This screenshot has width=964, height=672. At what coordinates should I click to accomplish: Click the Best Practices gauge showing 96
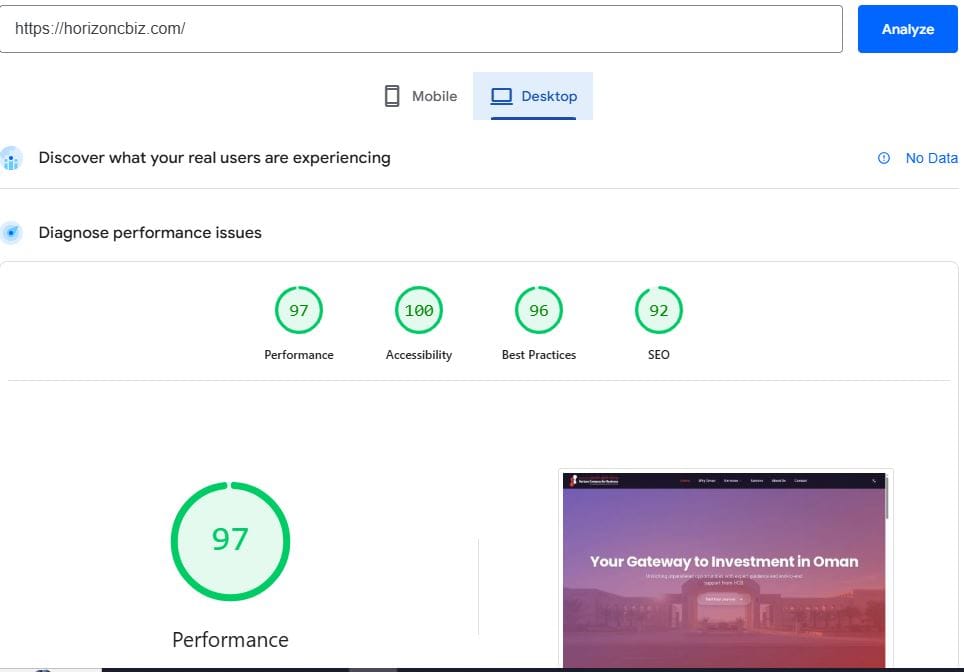[x=538, y=310]
